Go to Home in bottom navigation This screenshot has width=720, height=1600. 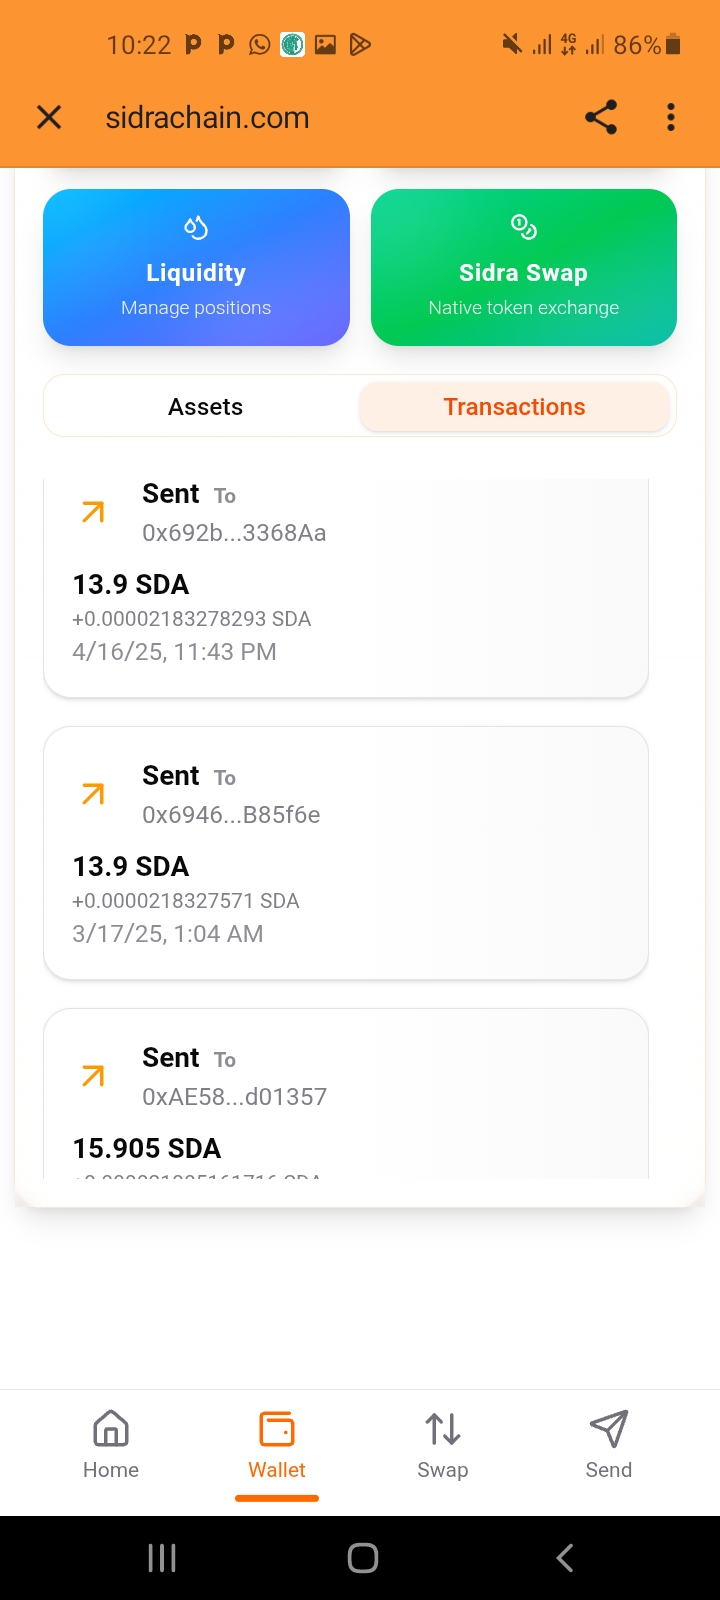[111, 1444]
